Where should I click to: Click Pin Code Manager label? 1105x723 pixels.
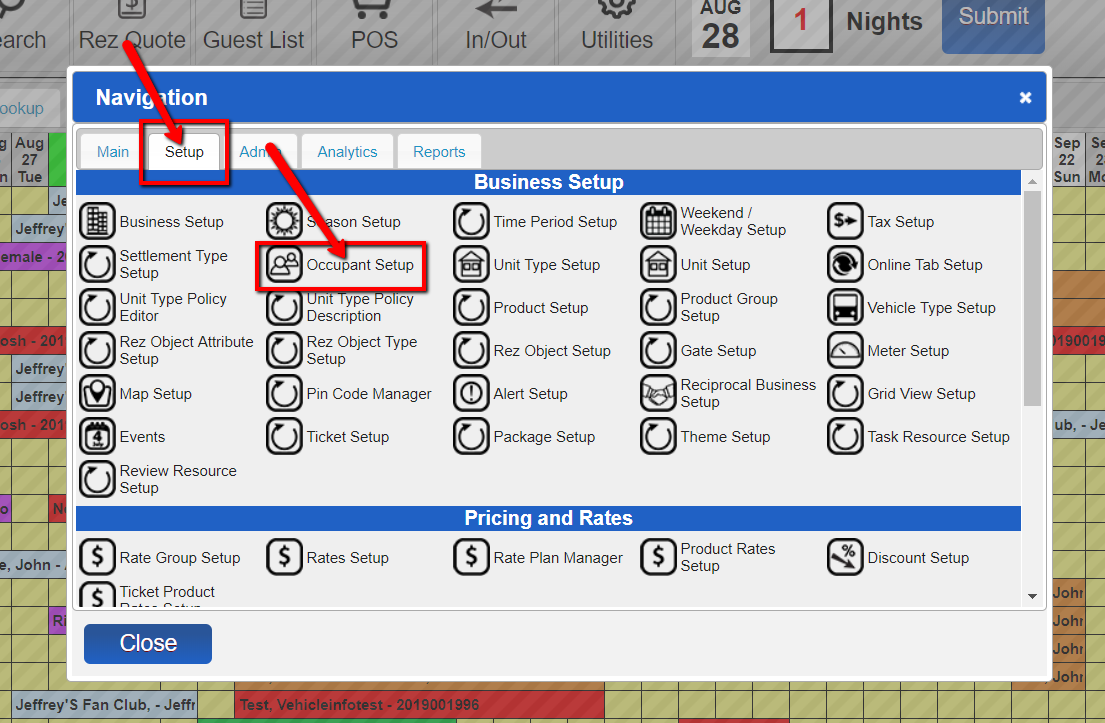pos(369,393)
